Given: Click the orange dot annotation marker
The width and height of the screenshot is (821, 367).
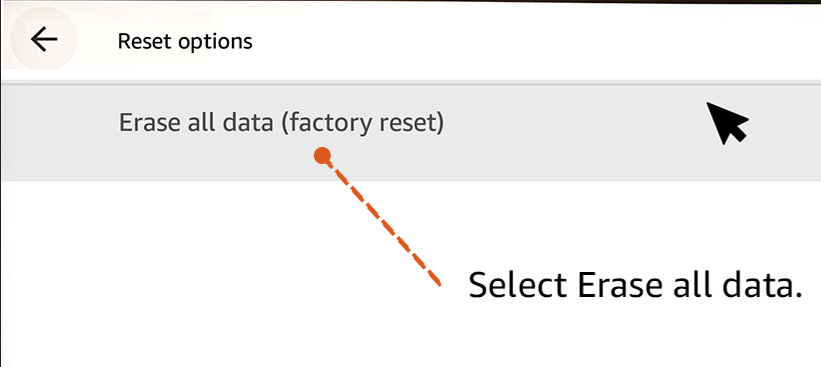Looking at the screenshot, I should [323, 156].
